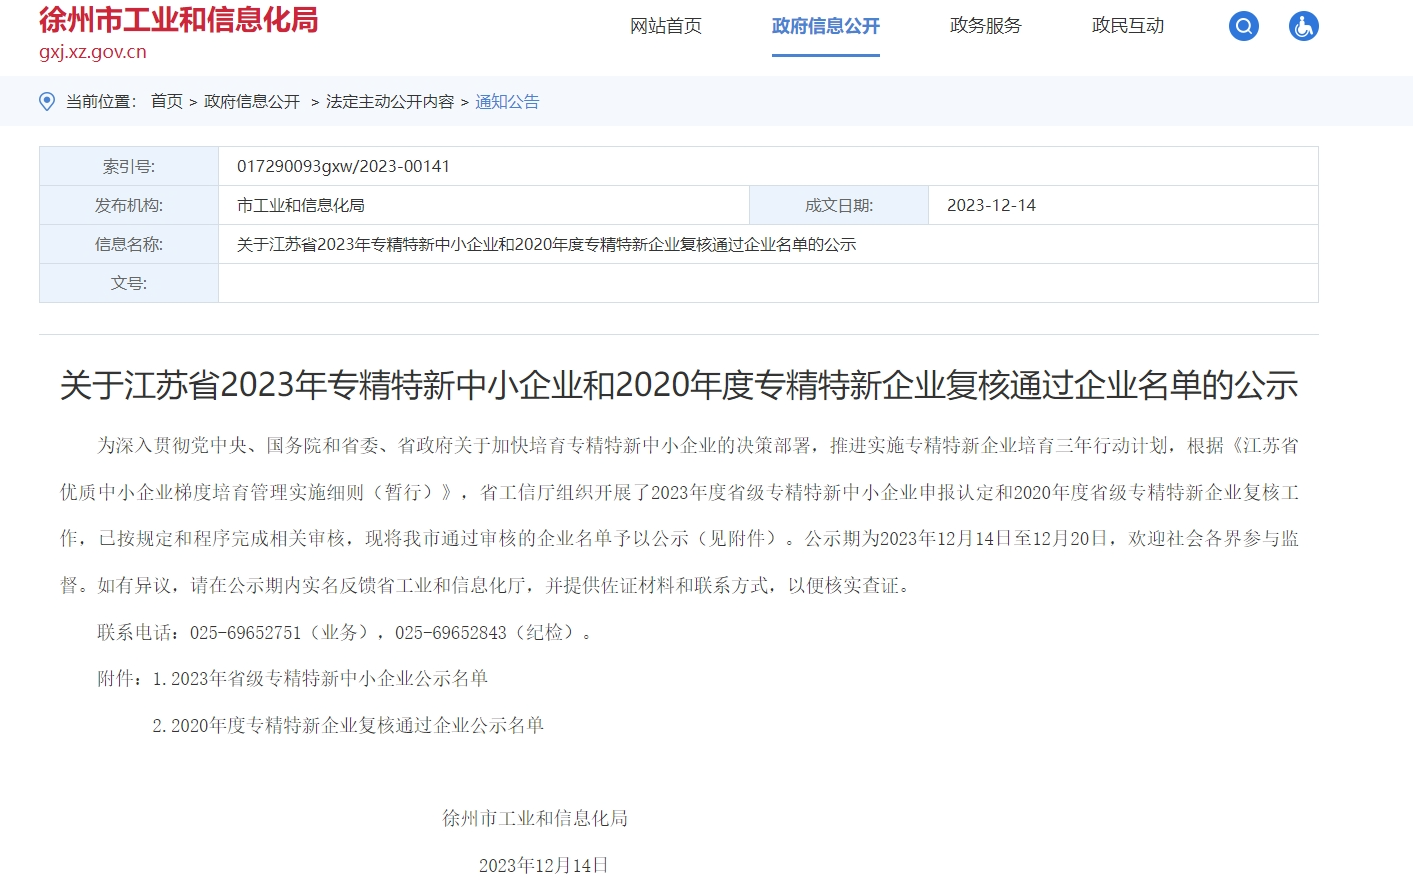Click the 2023-12-14 date cell
Screen dimensions: 1413x885
[991, 205]
